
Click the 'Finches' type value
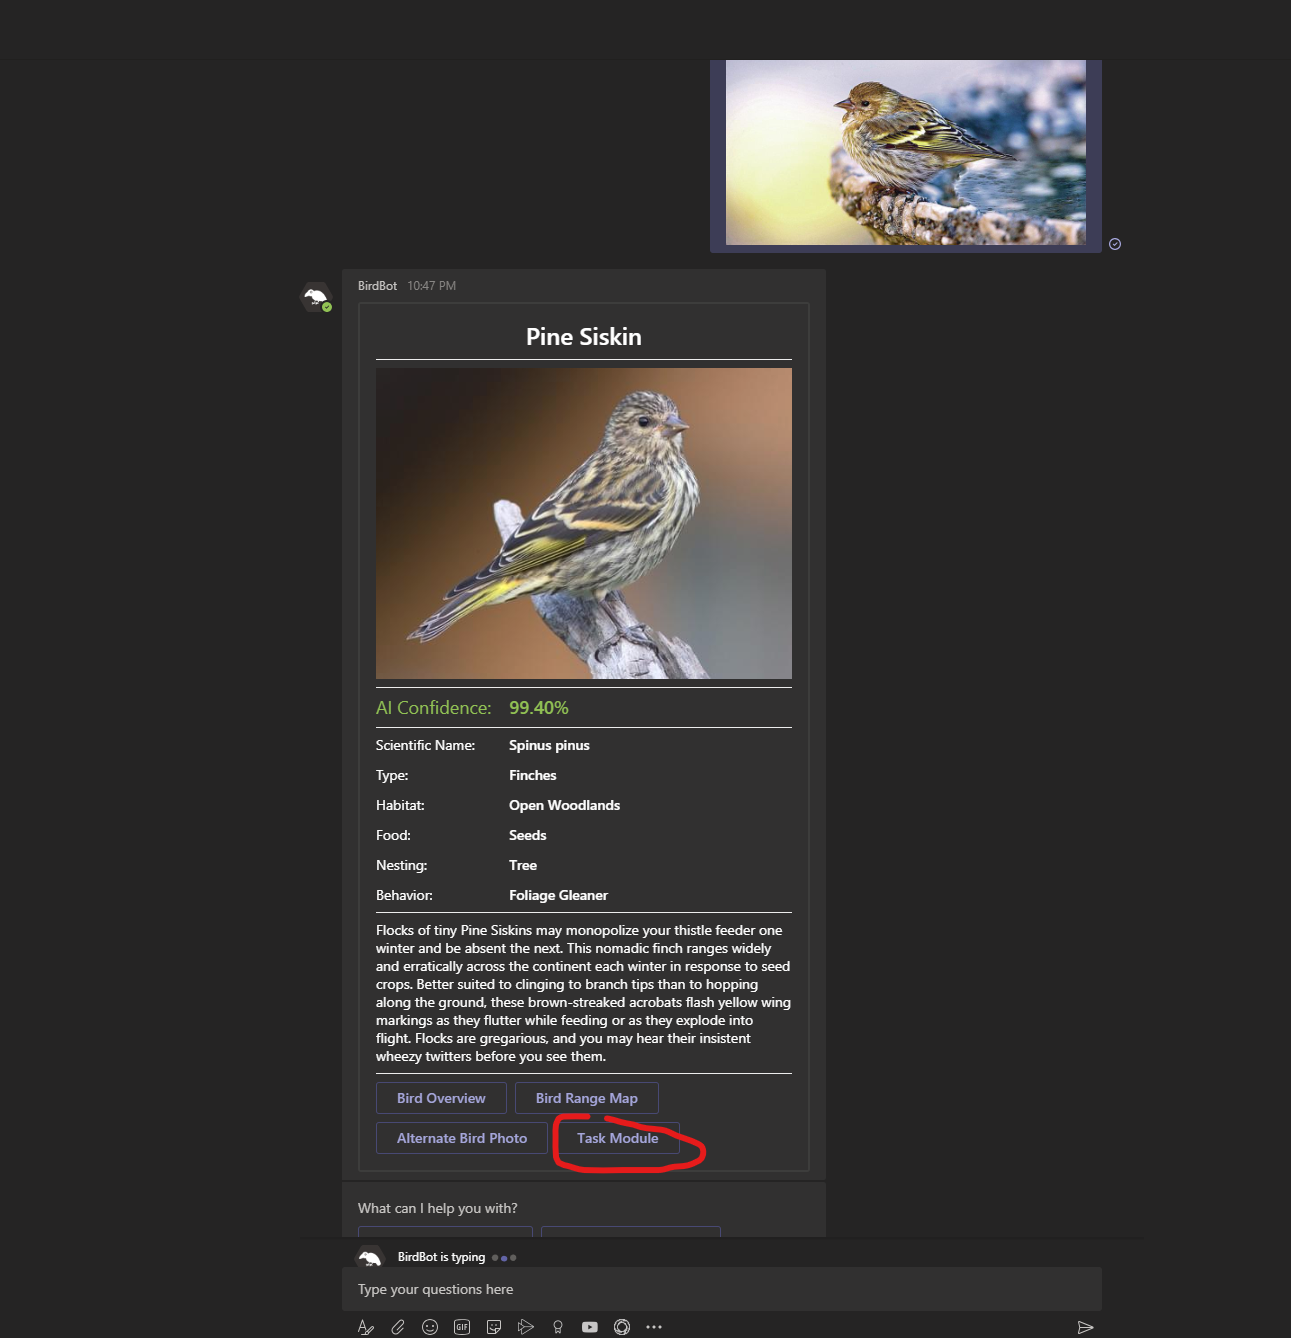[533, 775]
